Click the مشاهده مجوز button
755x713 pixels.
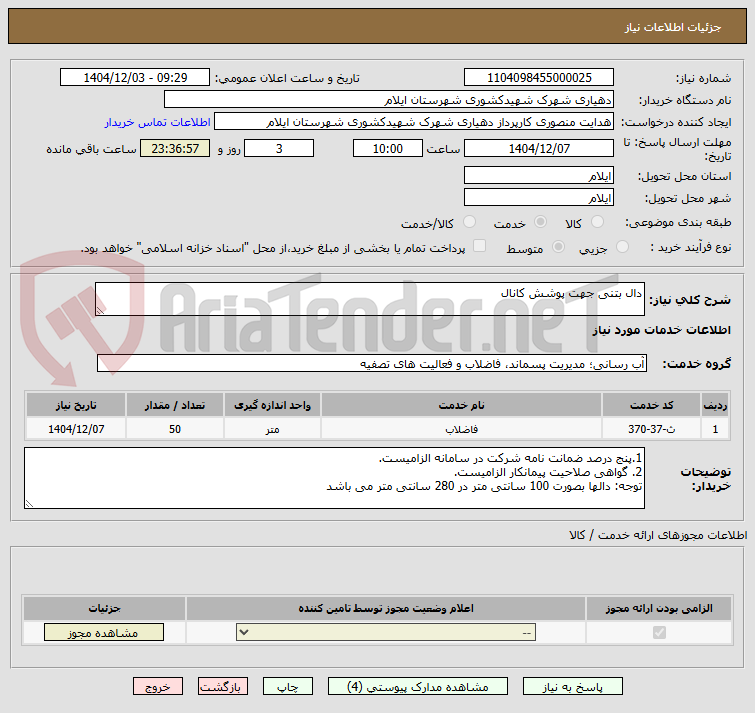pyautogui.click(x=104, y=633)
